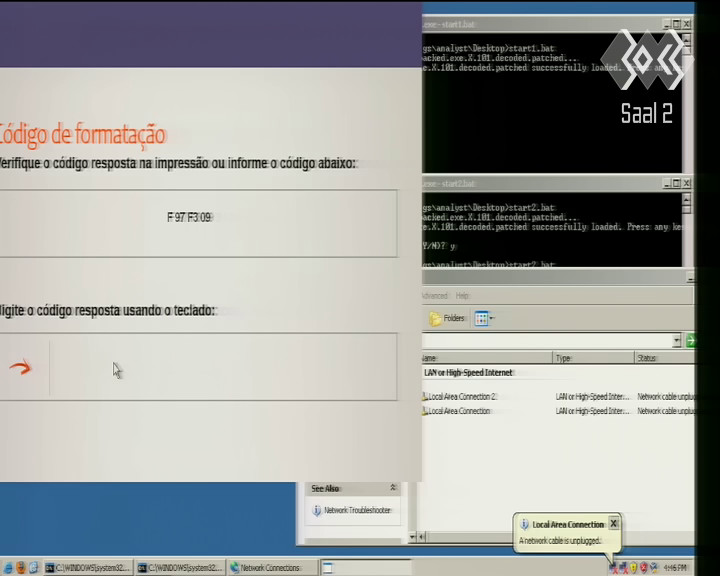The height and width of the screenshot is (576, 720).
Task: Maximize the start2.bat console window
Action: [x=677, y=183]
